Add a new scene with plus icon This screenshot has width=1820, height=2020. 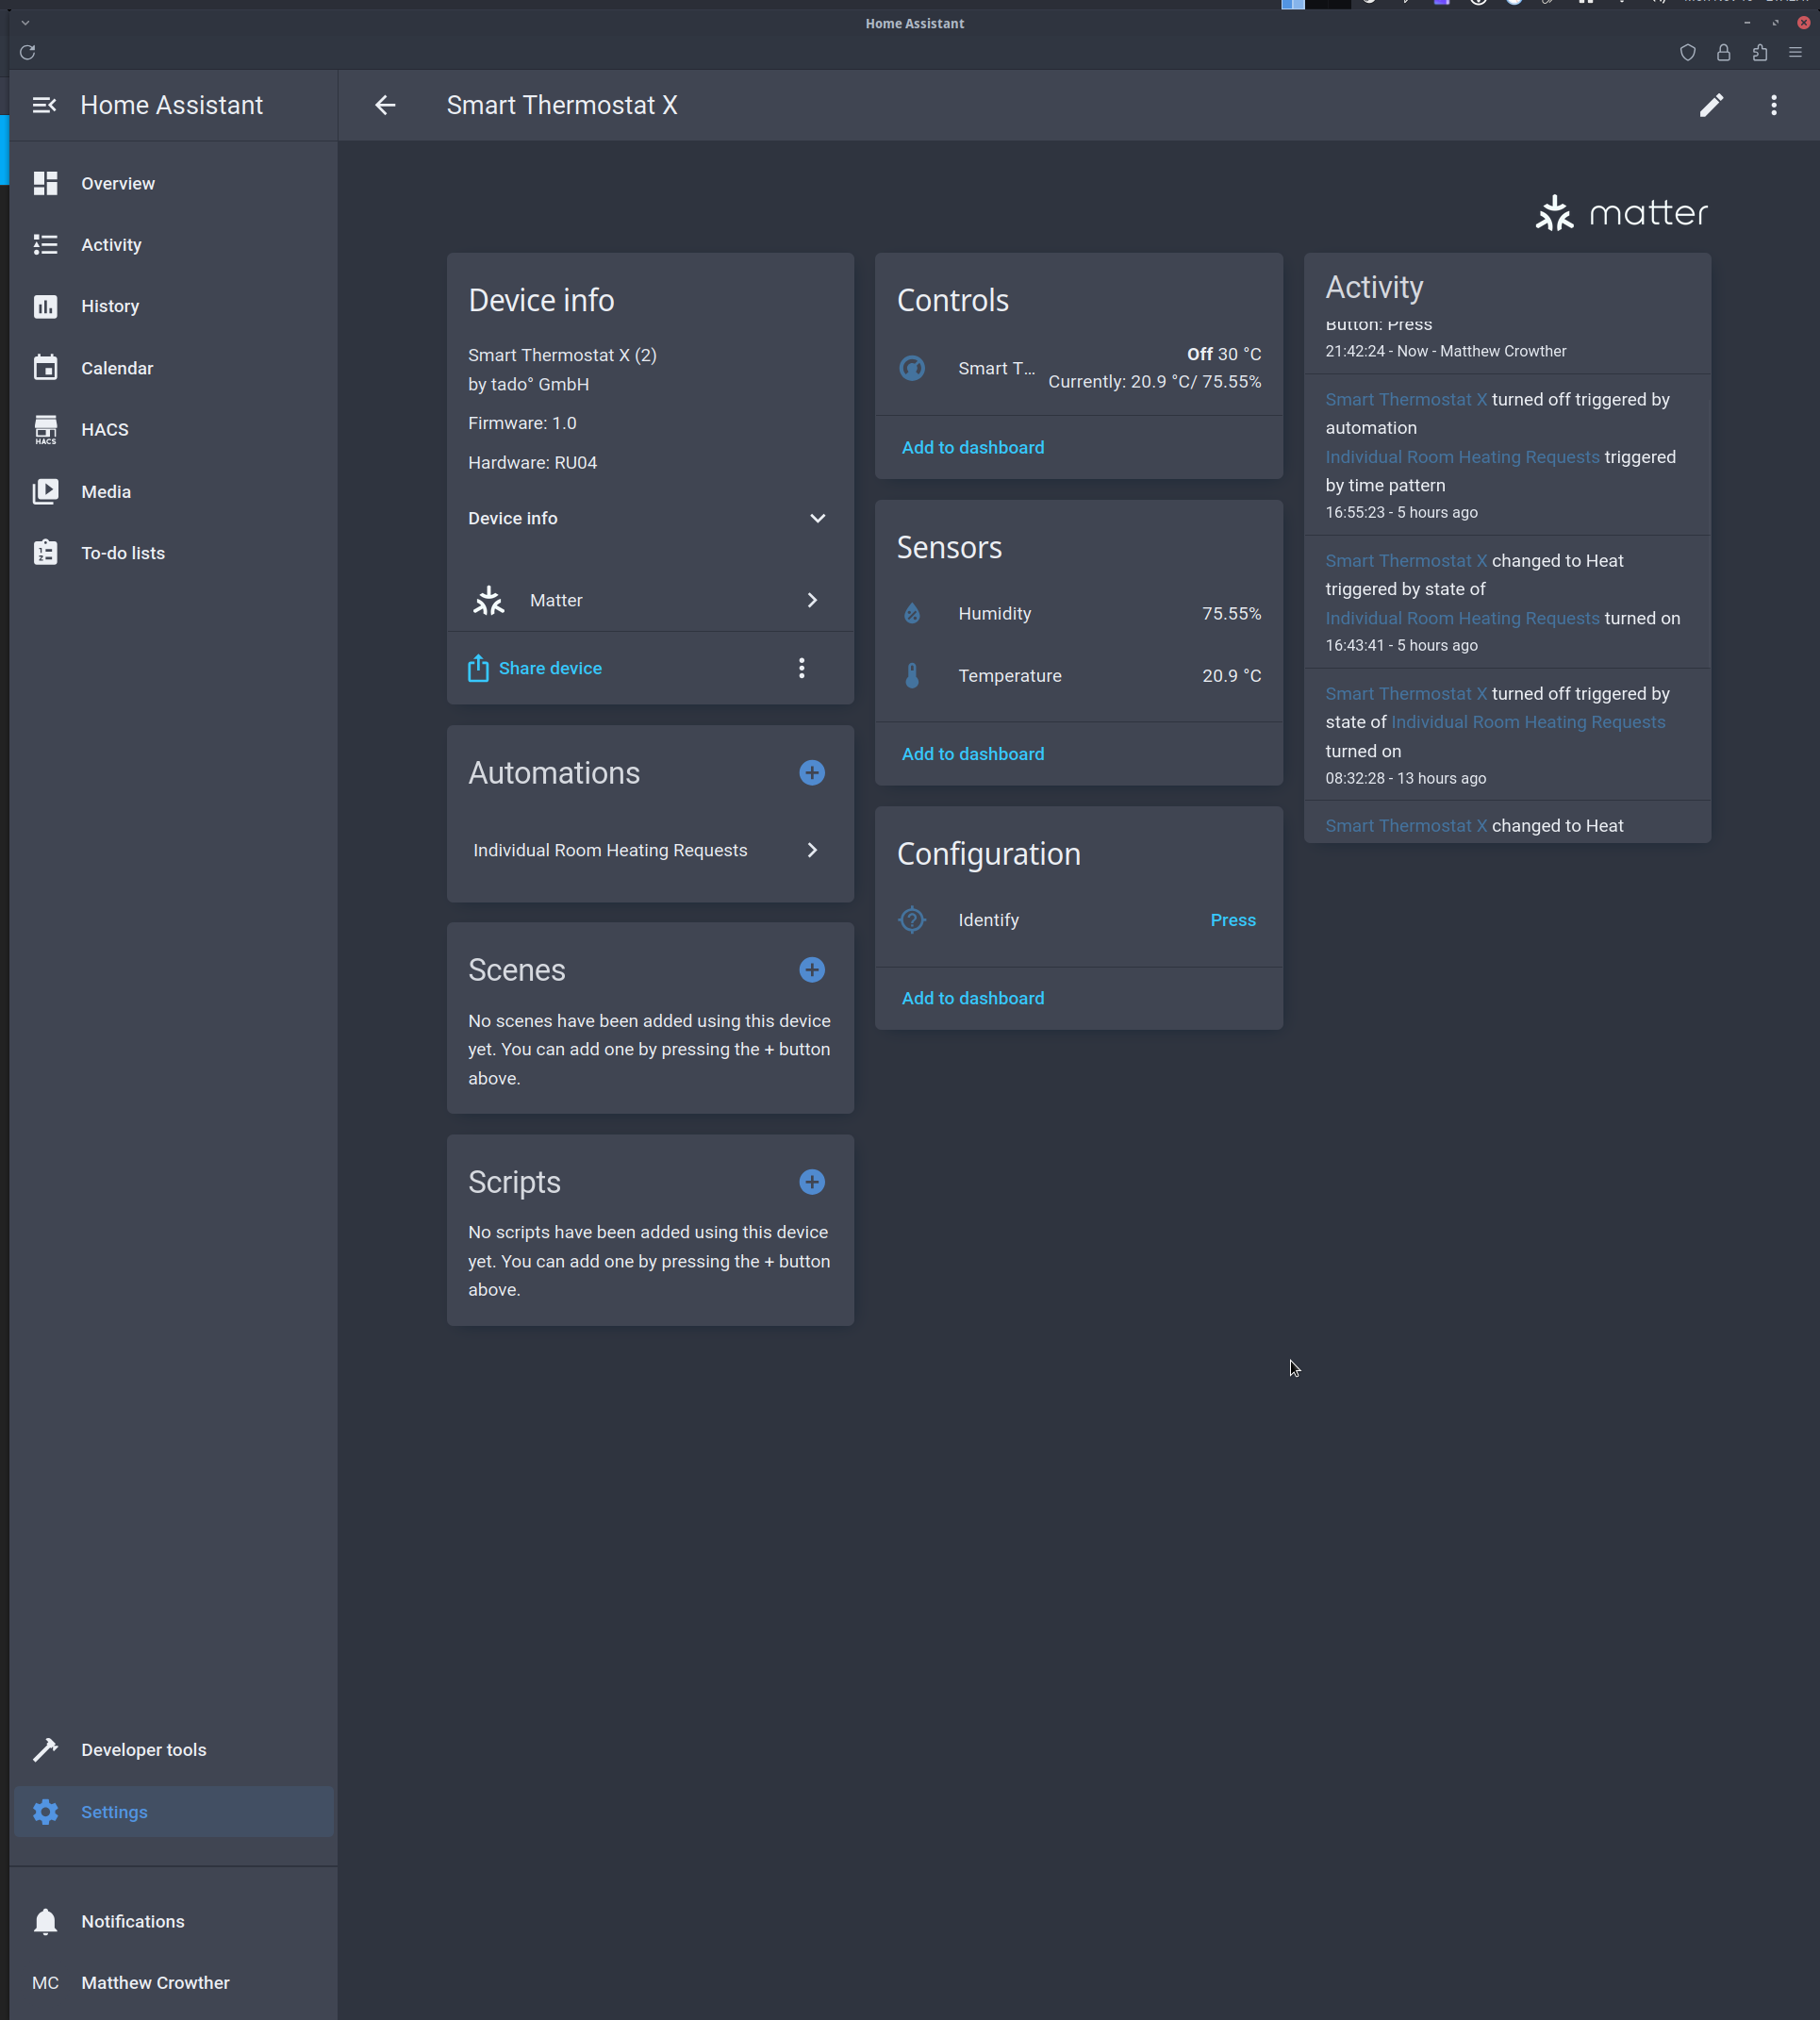[811, 970]
